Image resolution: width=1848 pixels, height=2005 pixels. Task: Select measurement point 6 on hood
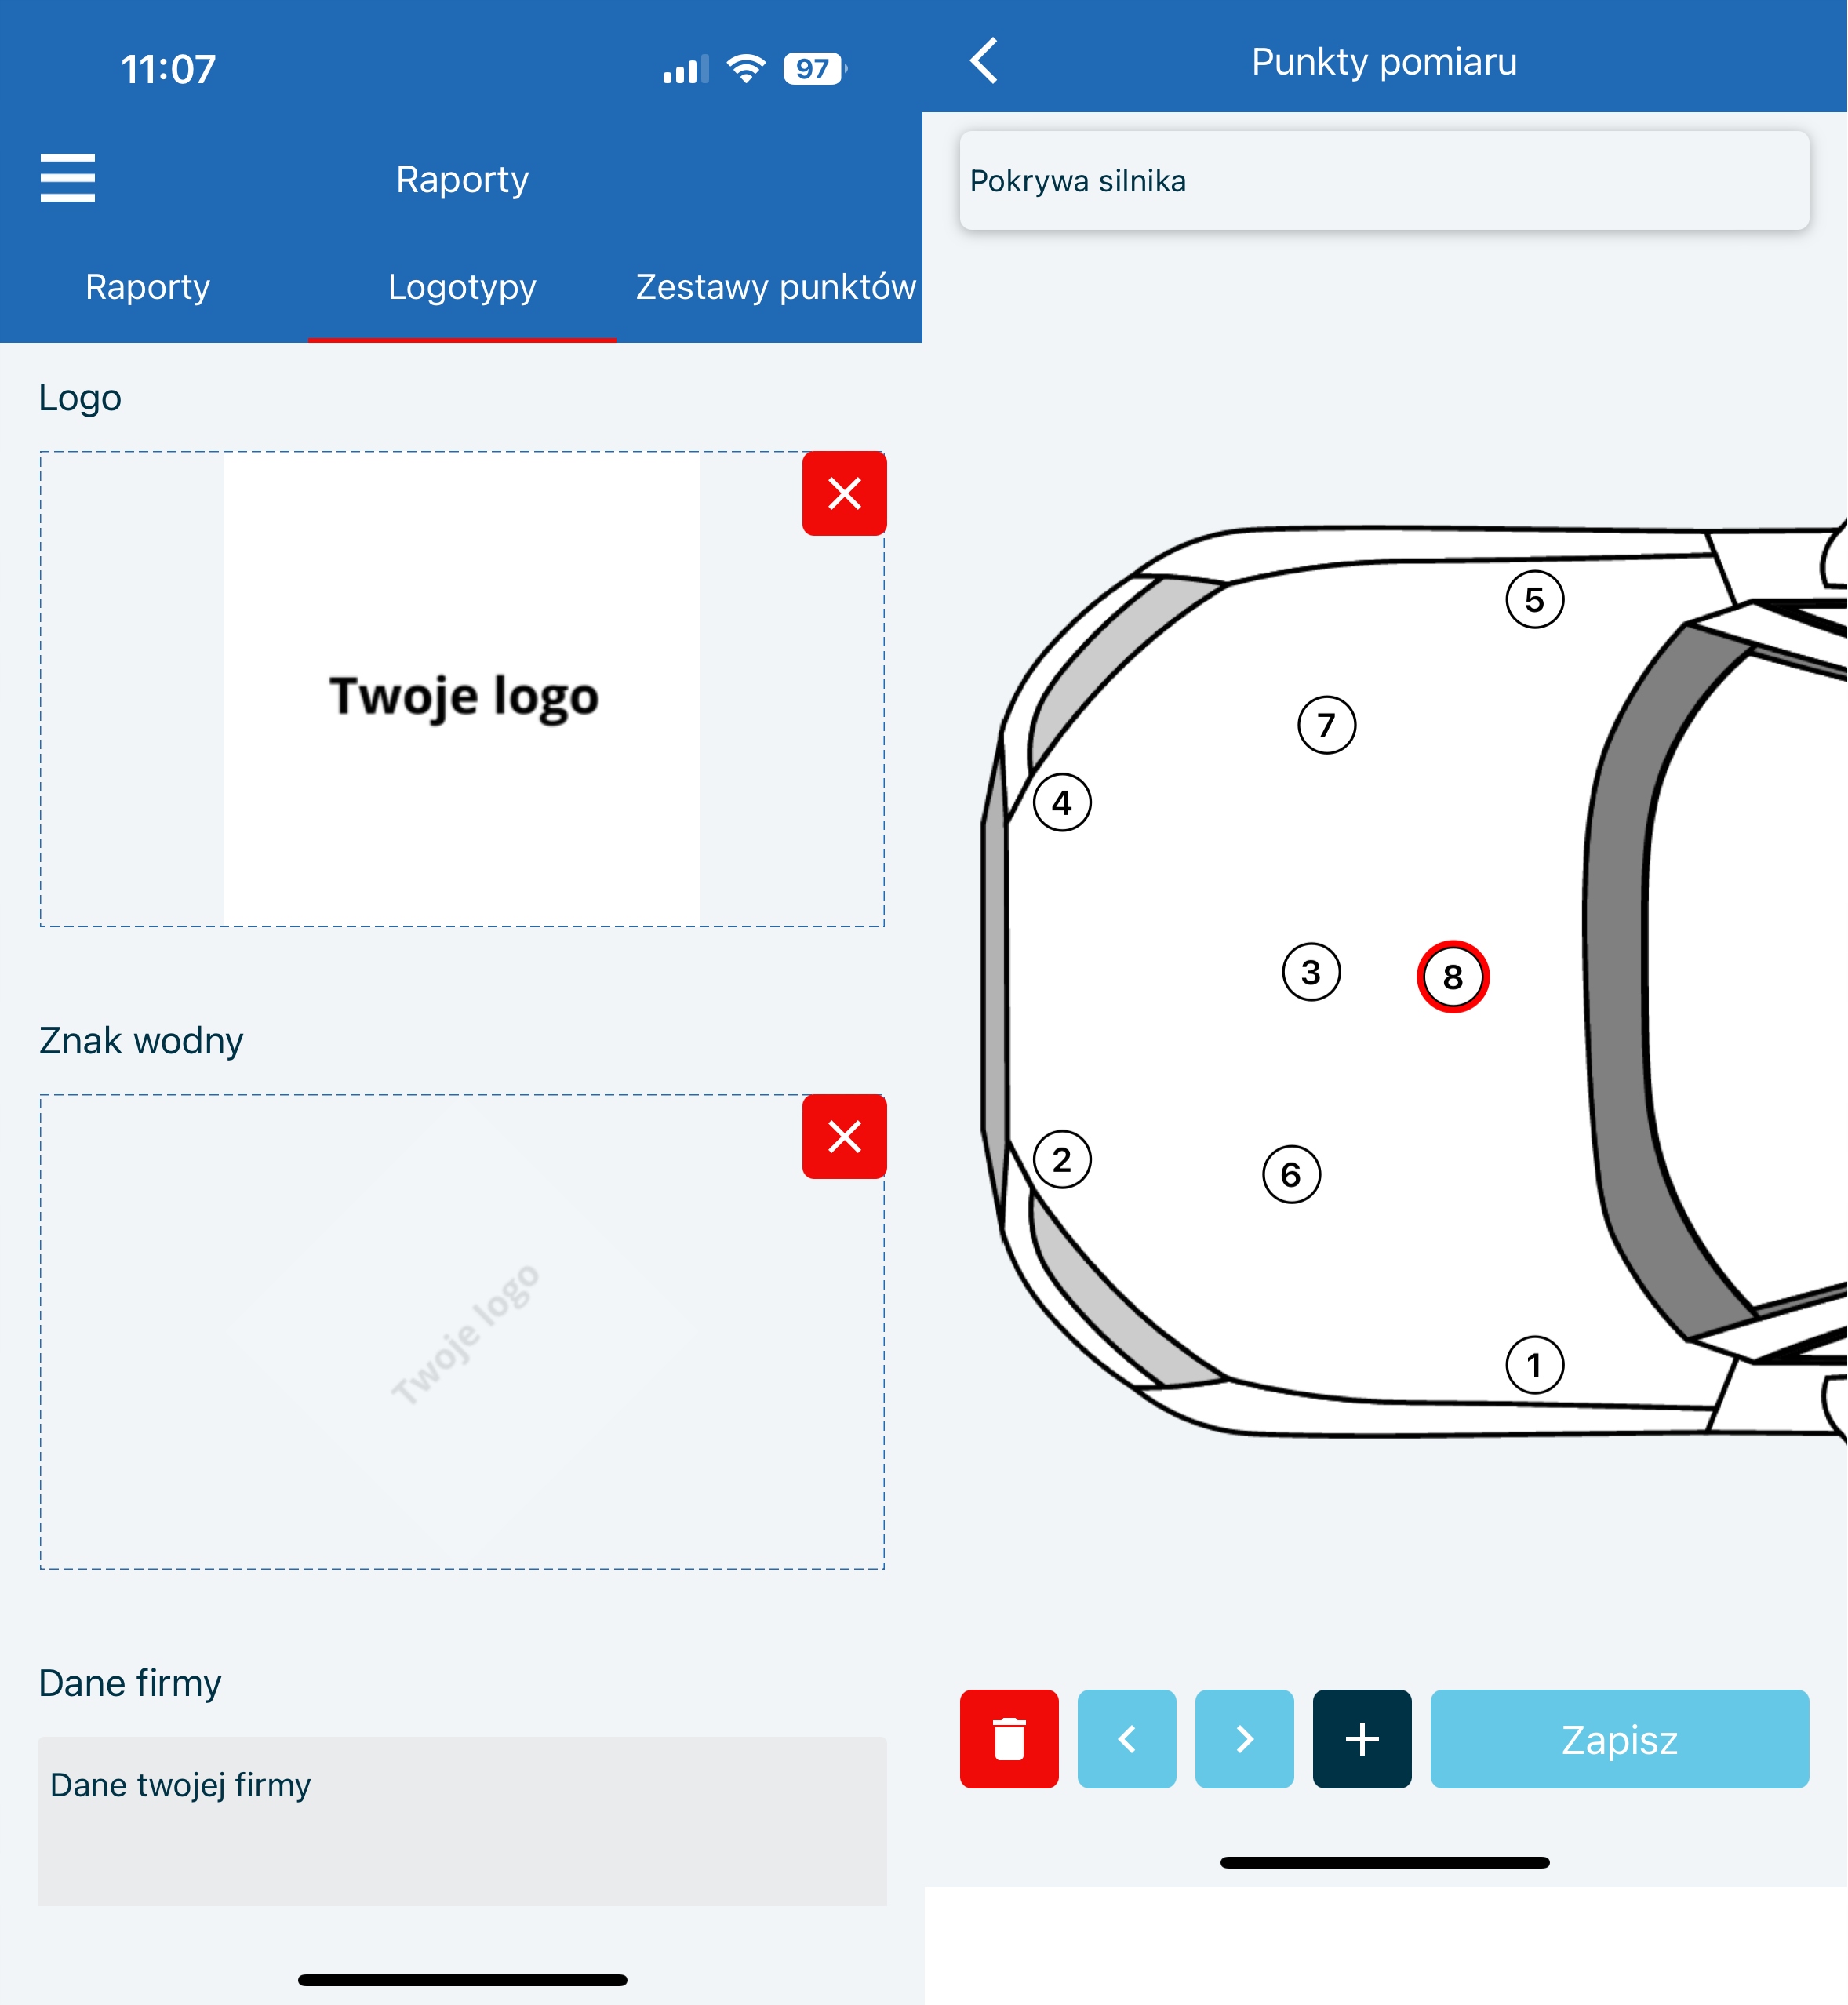(x=1290, y=1173)
